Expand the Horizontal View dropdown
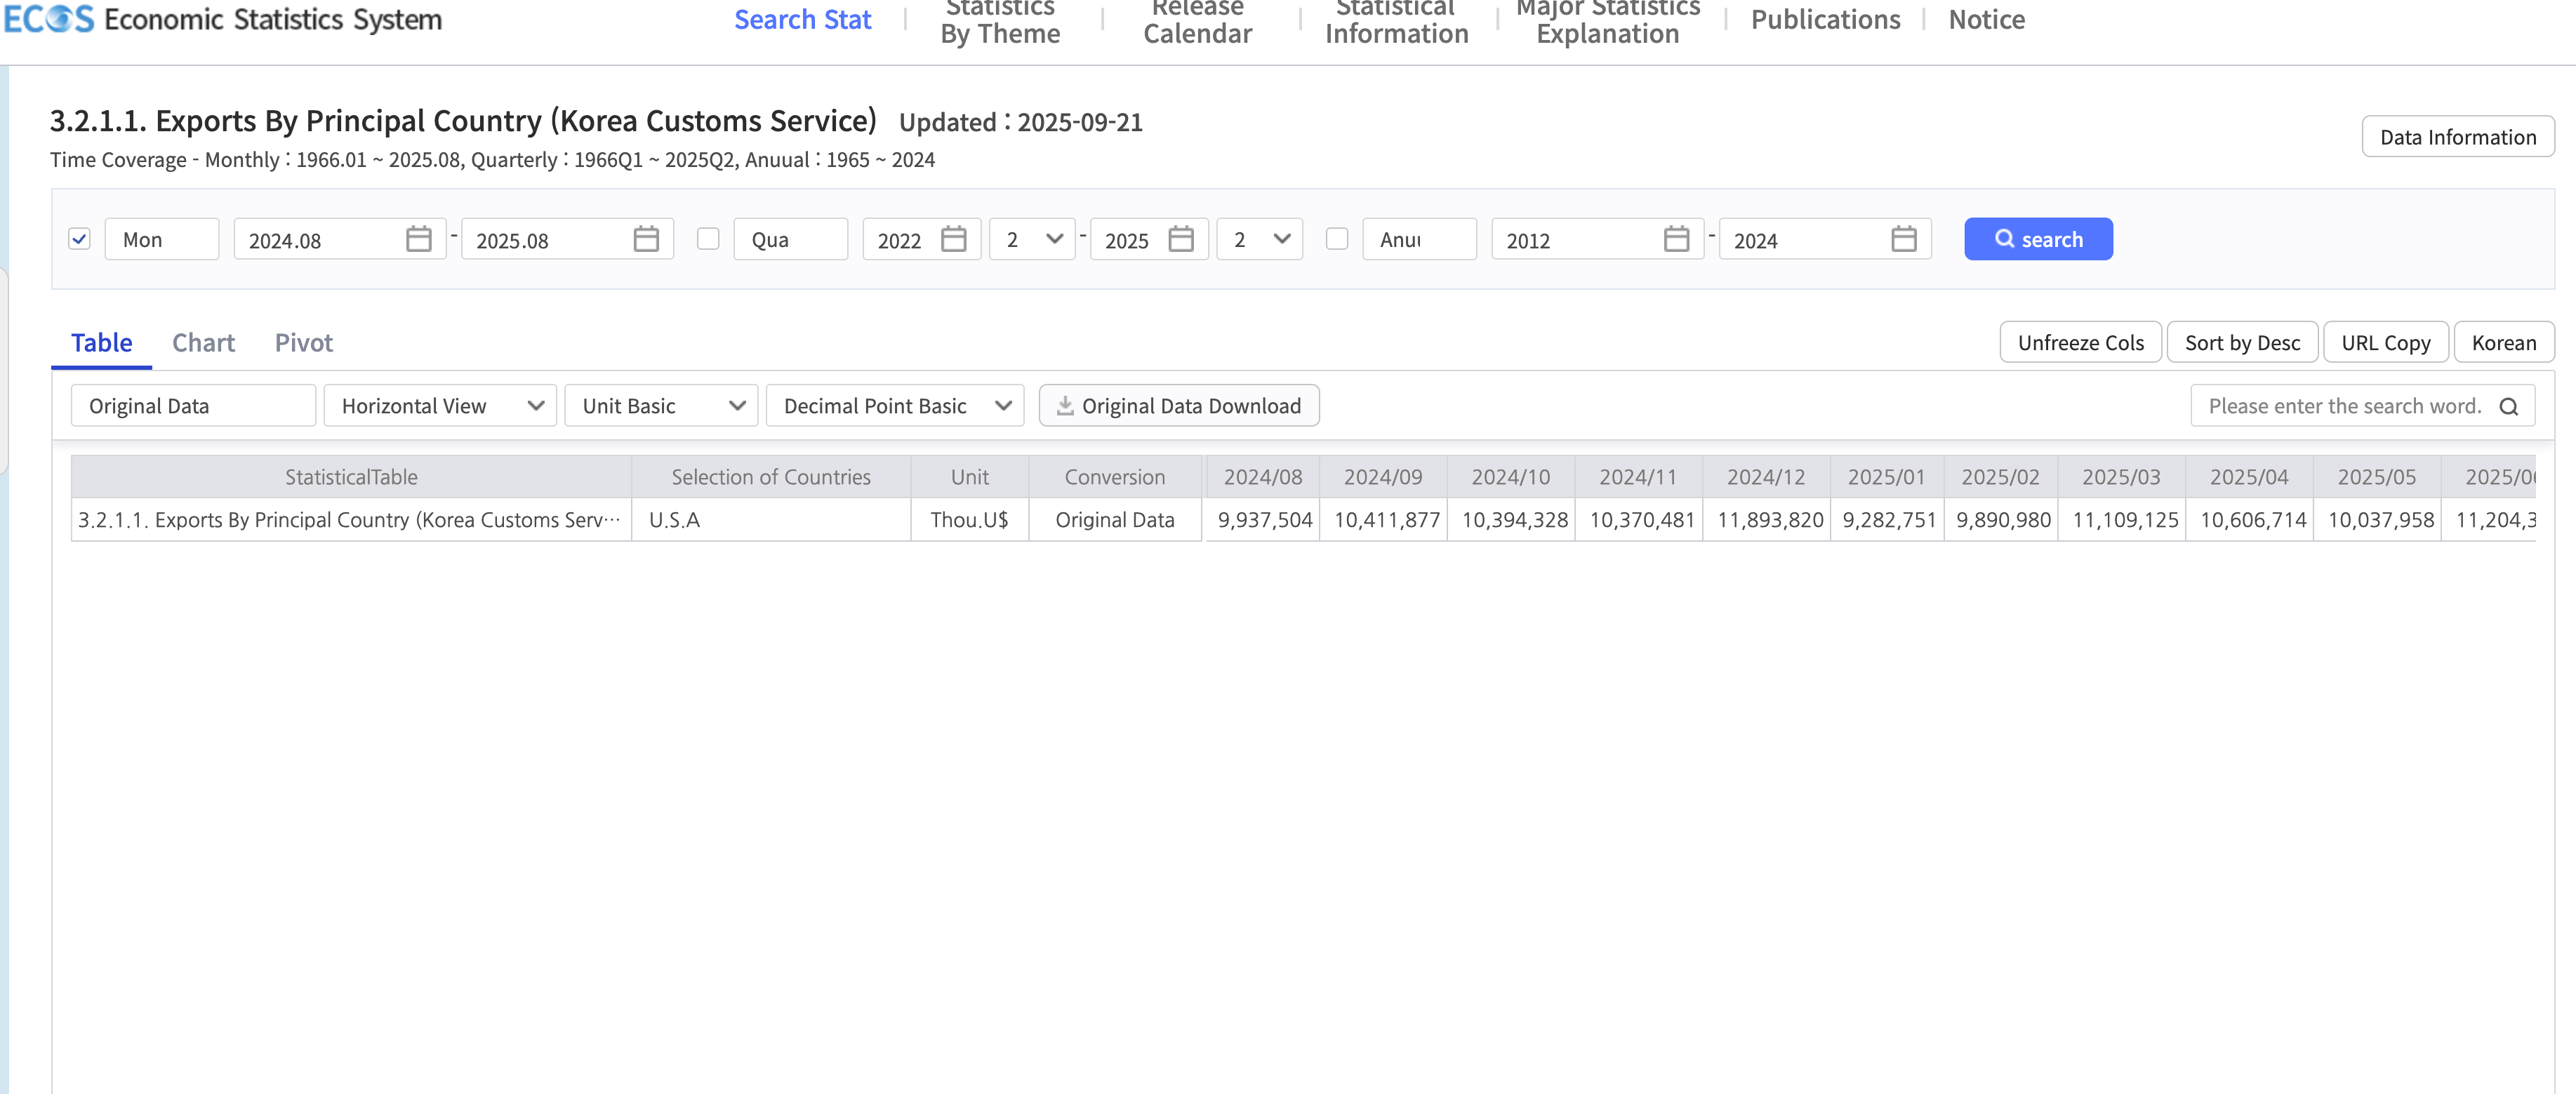The image size is (2576, 1094). [x=440, y=406]
